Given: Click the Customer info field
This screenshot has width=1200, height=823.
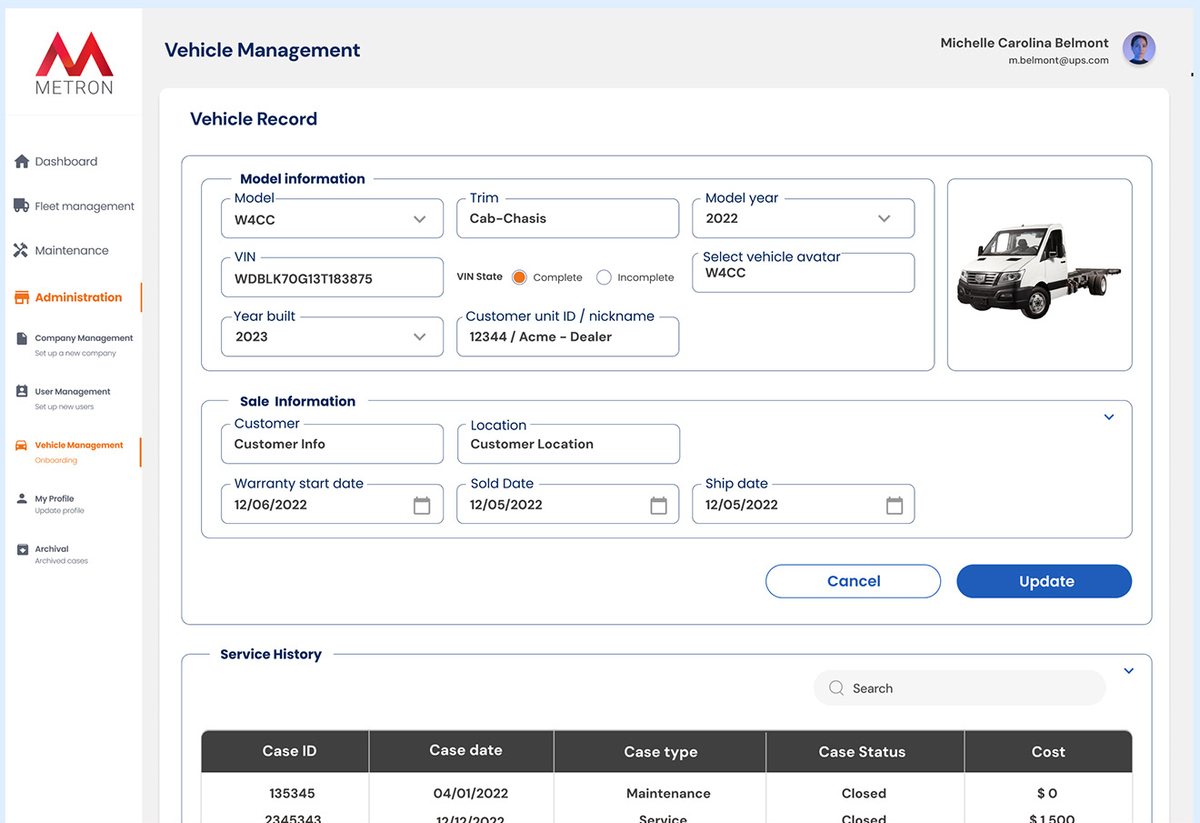Looking at the screenshot, I should point(332,444).
